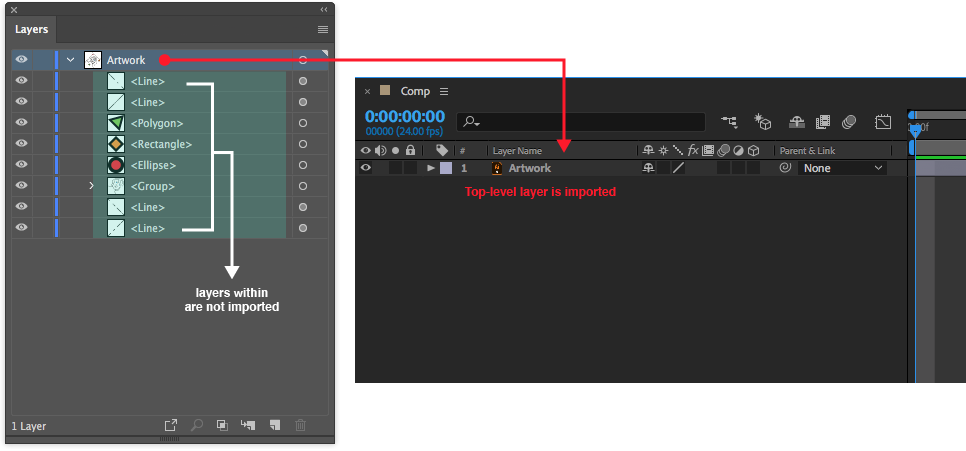Image resolution: width=966 pixels, height=451 pixels.
Task: Open the Comp panel menu
Action: tap(444, 91)
